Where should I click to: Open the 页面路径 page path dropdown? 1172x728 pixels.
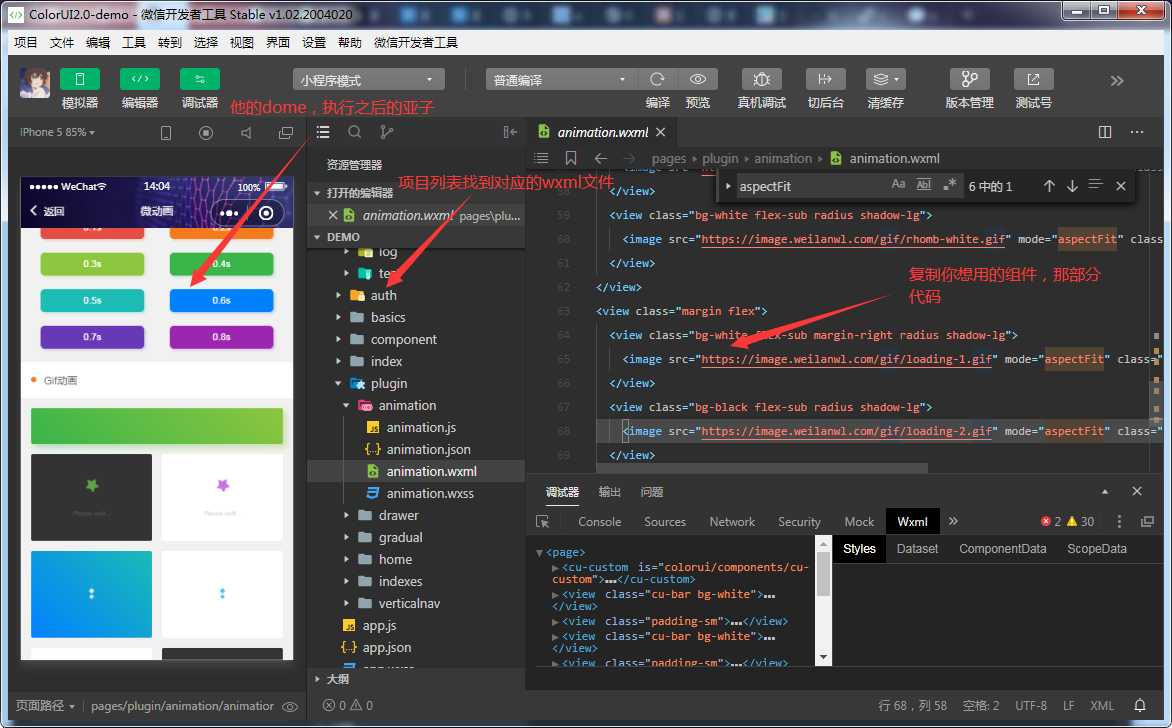46,706
